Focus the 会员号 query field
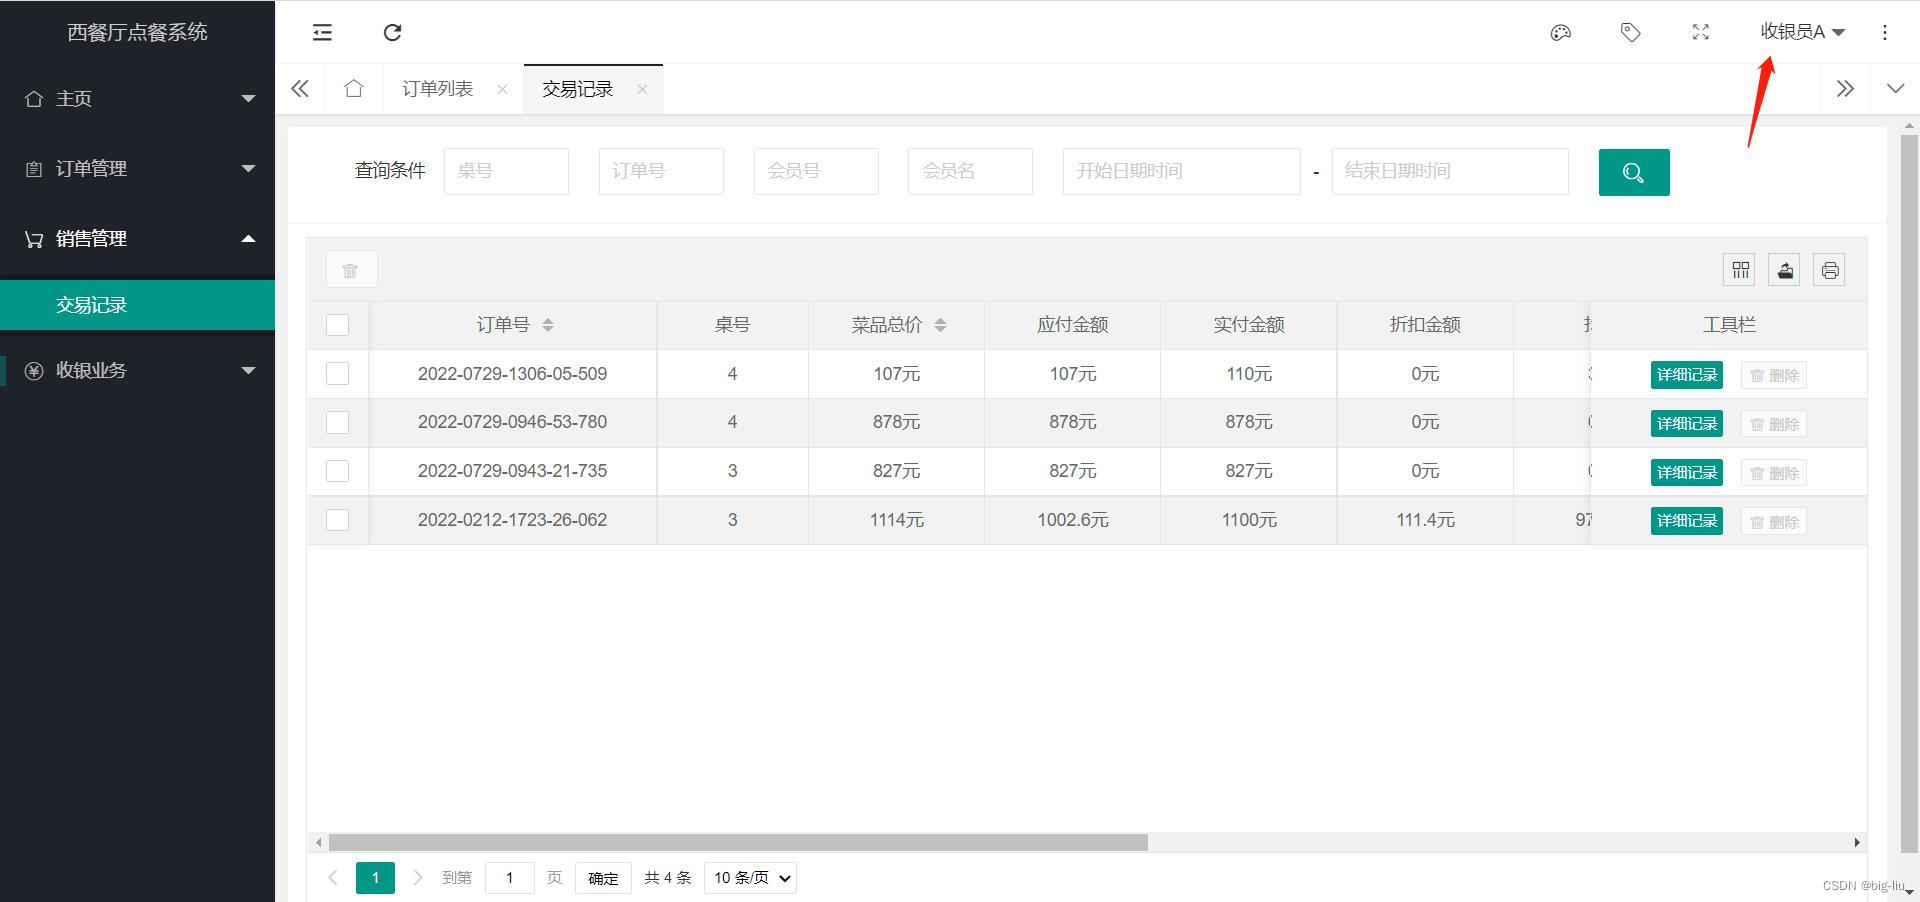This screenshot has width=1920, height=902. [x=816, y=171]
